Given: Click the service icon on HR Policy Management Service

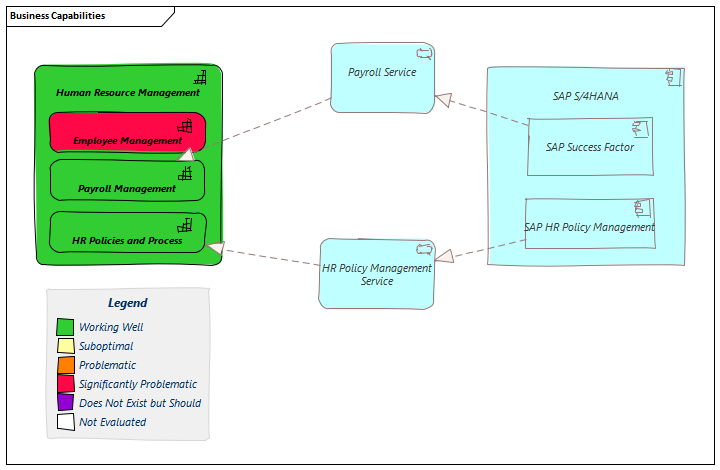Looking at the screenshot, I should tap(424, 249).
